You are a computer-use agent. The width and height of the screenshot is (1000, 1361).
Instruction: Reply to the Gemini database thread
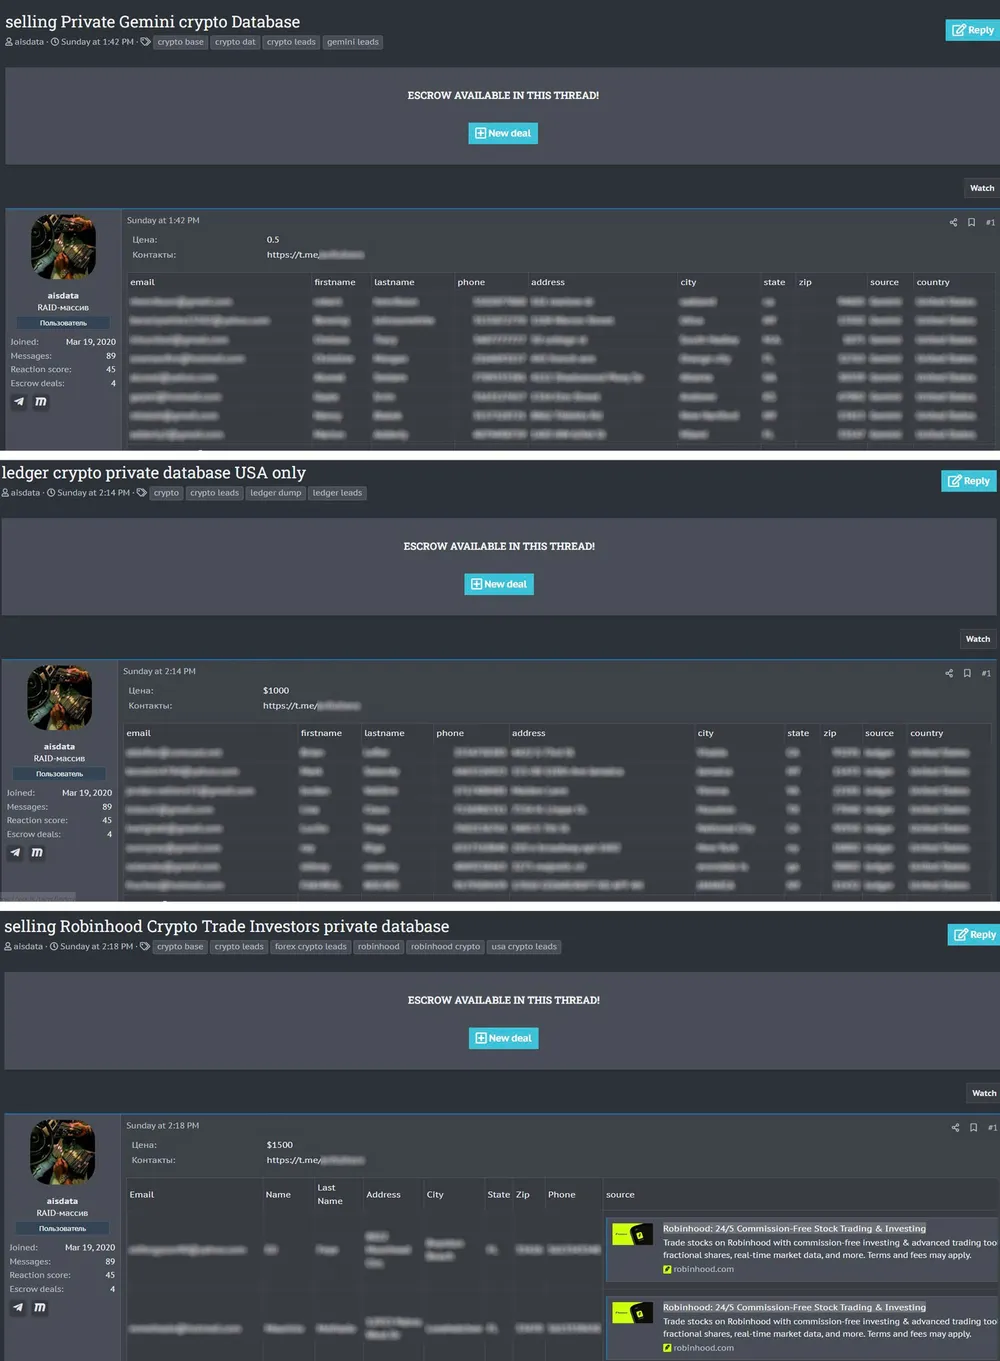(x=972, y=30)
